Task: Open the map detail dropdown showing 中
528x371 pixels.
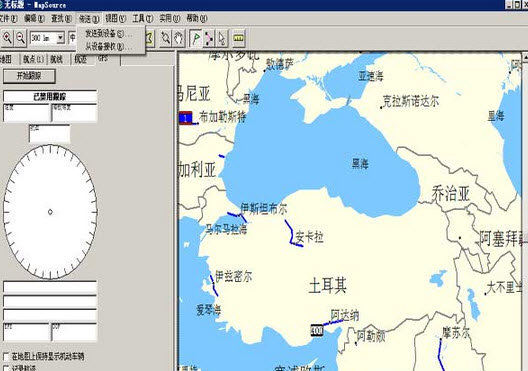Action: (72, 38)
